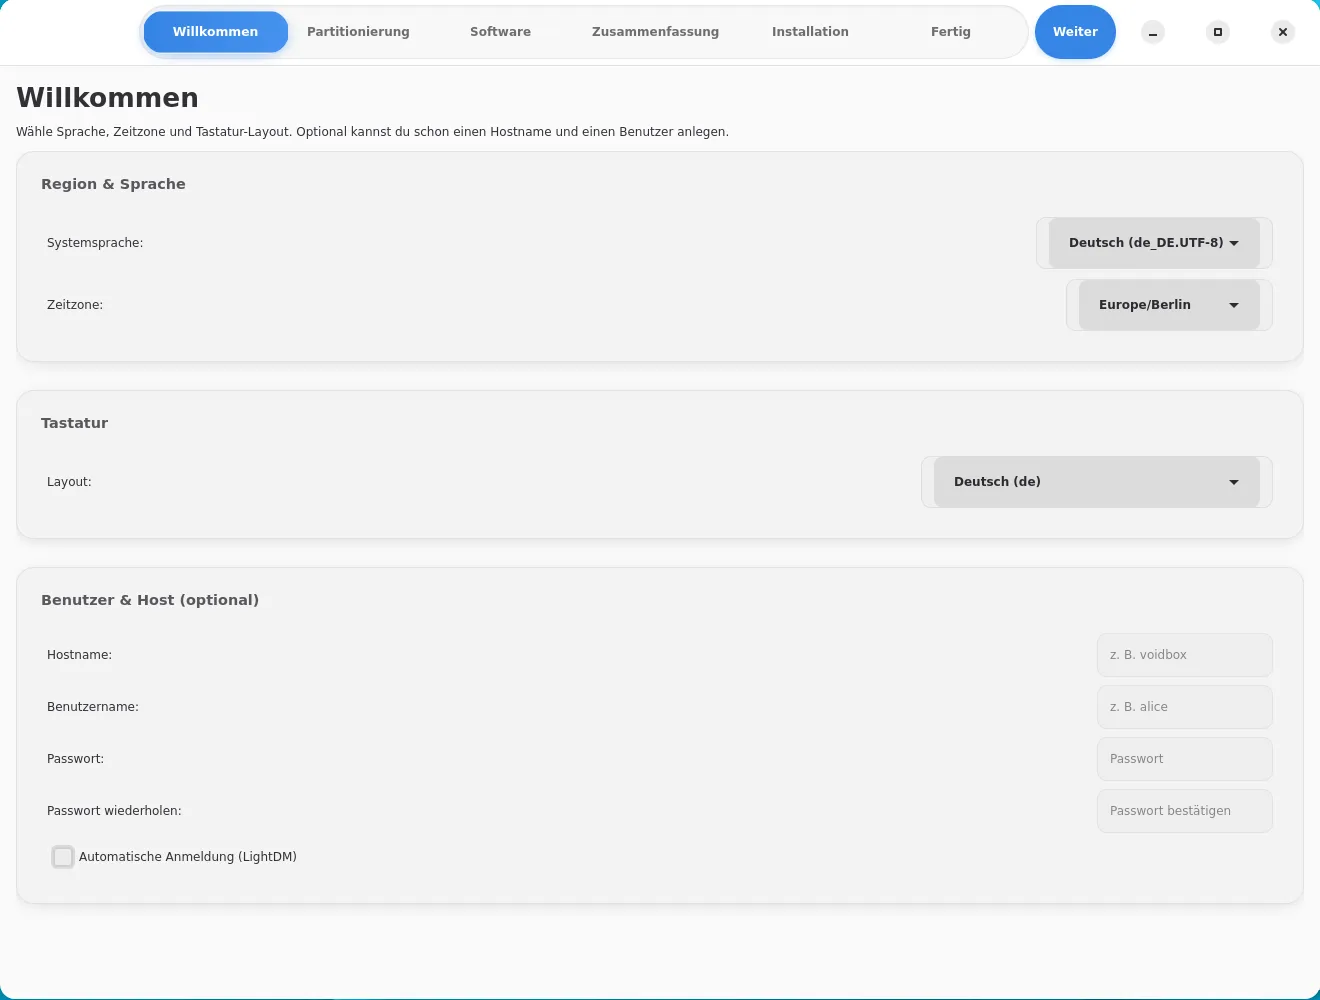Select the Installation tab

810,32
